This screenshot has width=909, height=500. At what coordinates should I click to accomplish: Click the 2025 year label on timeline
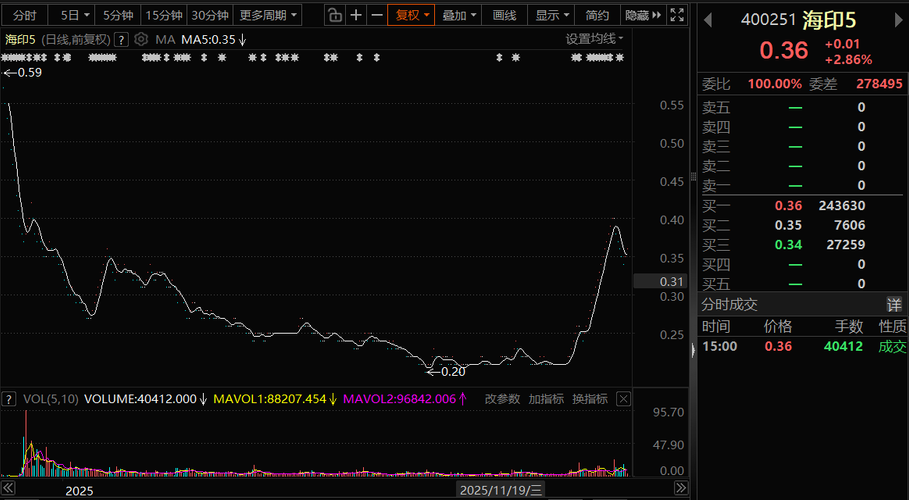point(79,491)
